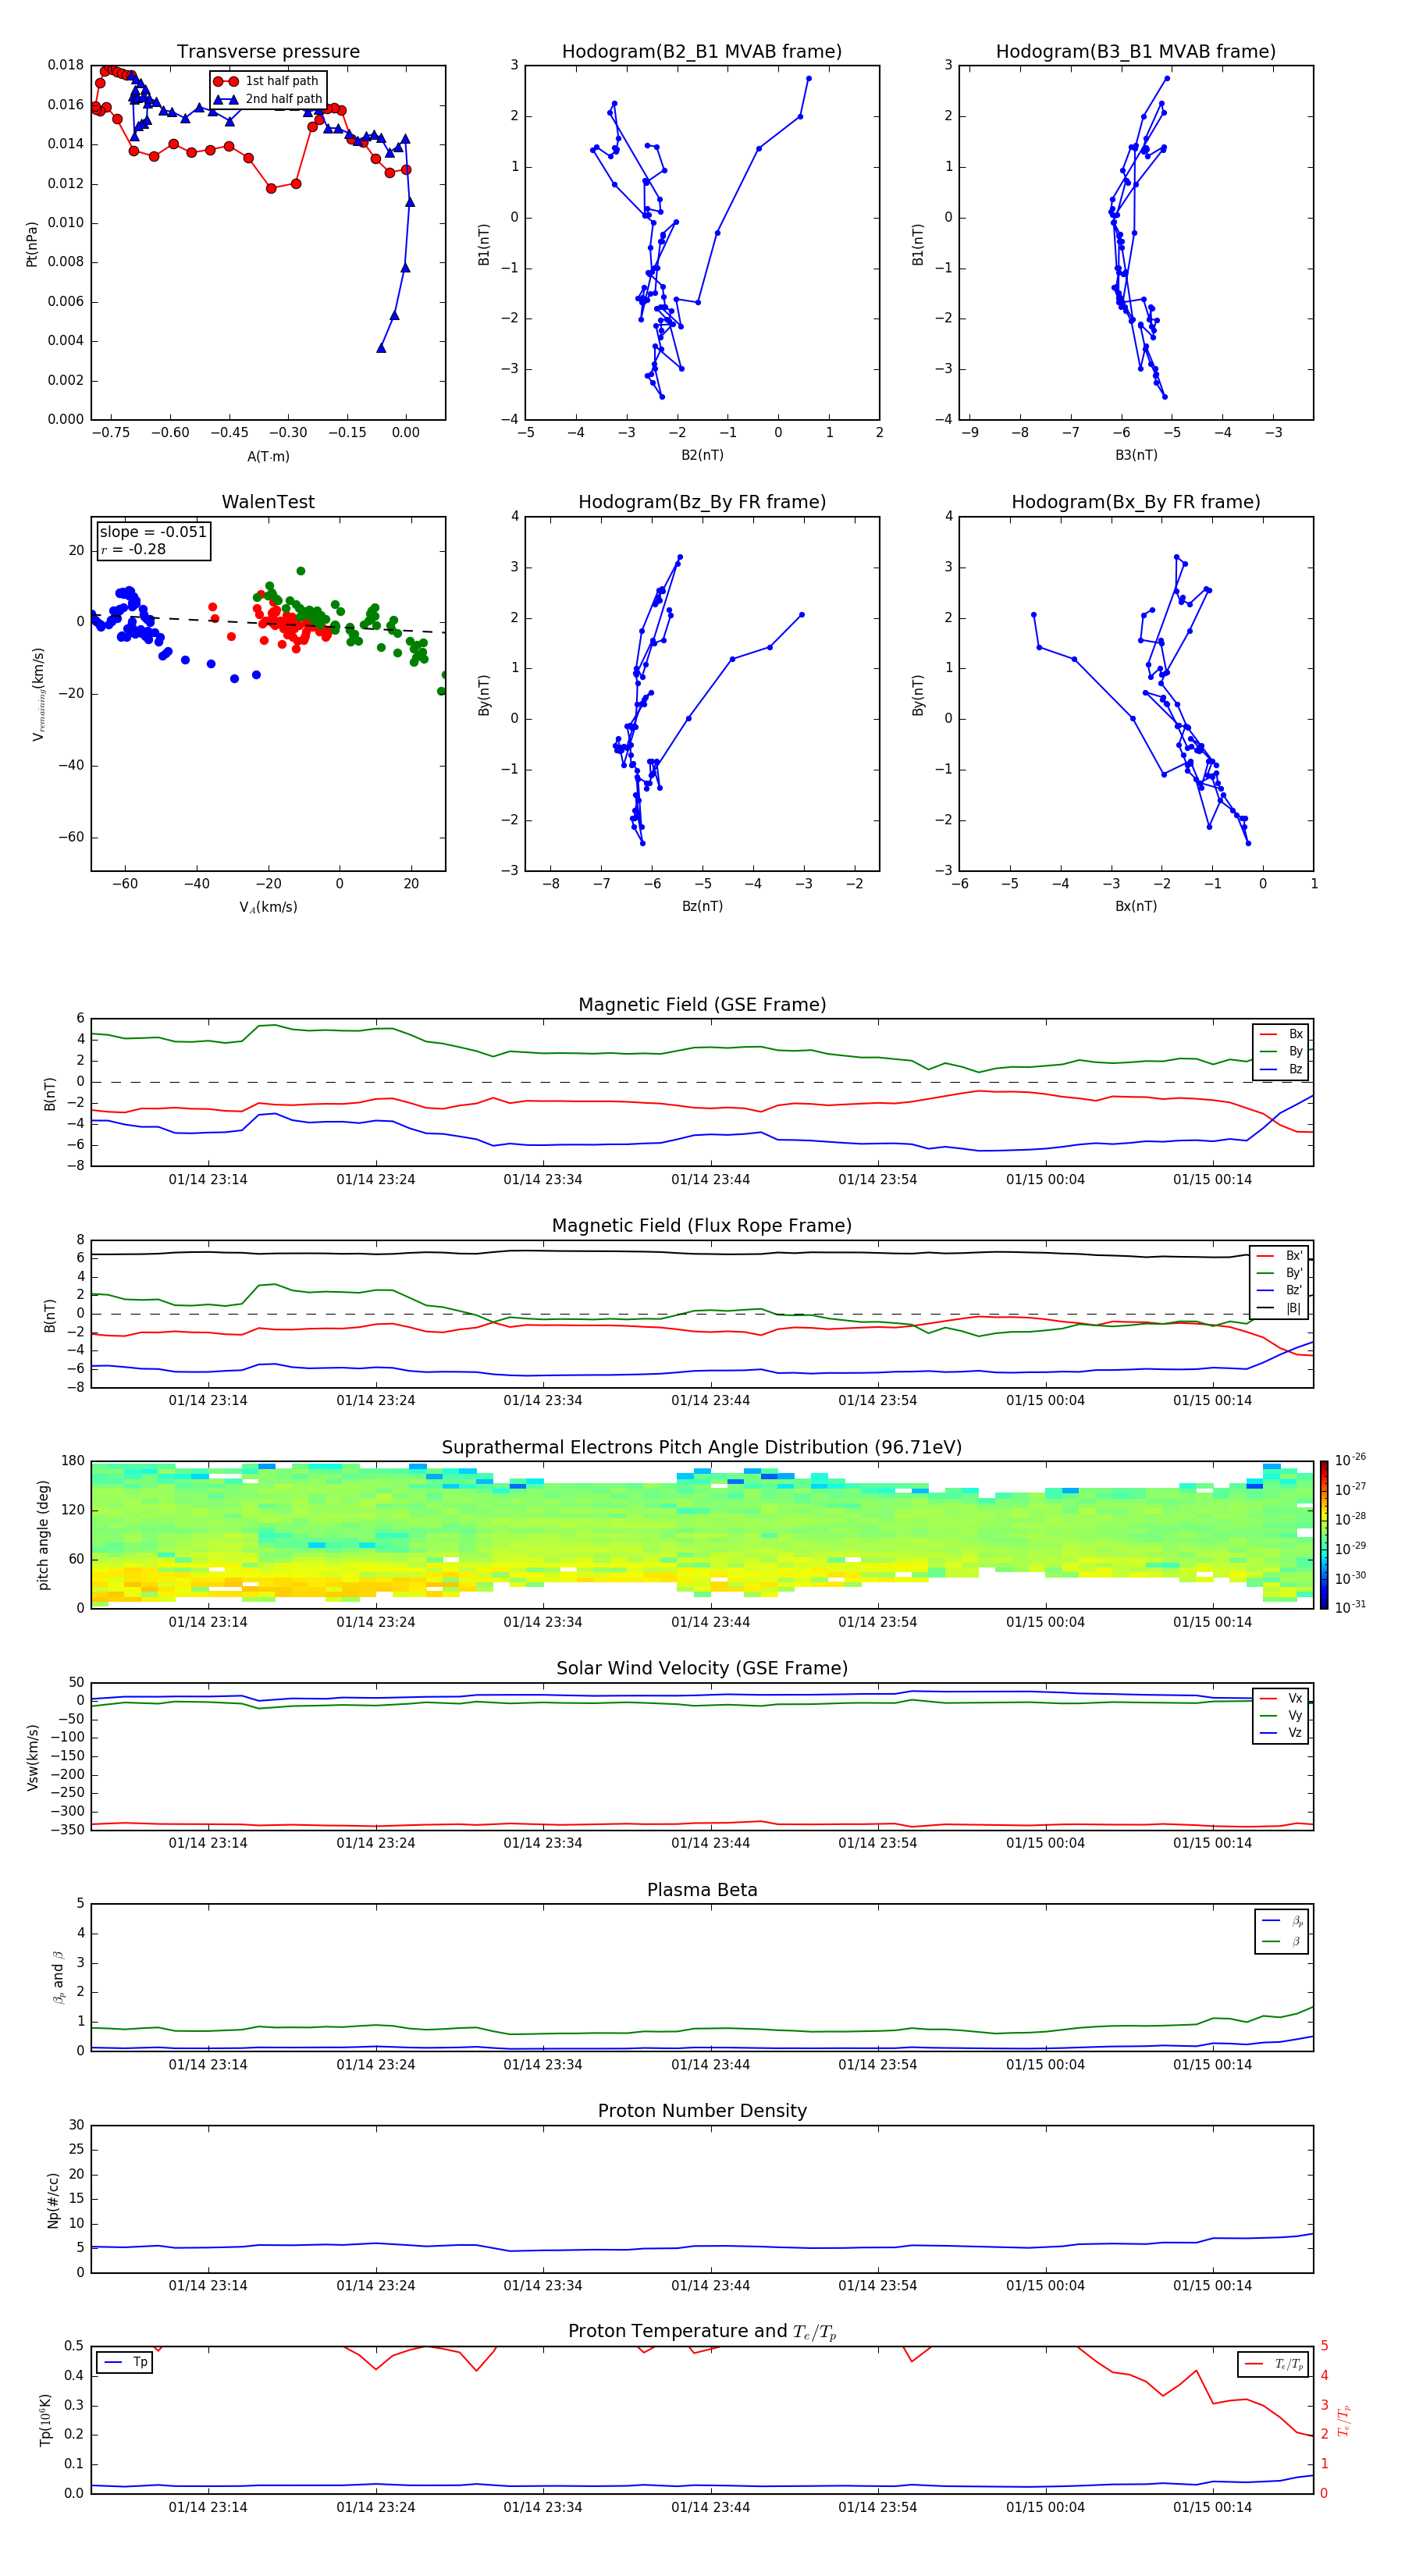Click lowest blue triangle in Transverse pressure plot
1405x2576 pixels.
[381, 348]
